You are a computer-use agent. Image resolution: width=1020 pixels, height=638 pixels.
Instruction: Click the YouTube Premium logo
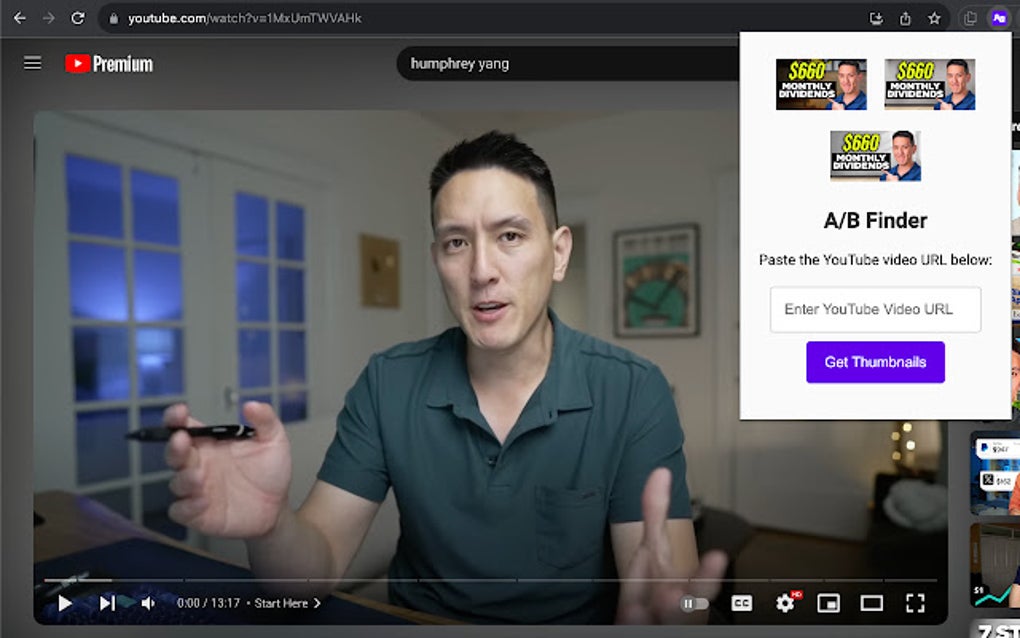[107, 63]
